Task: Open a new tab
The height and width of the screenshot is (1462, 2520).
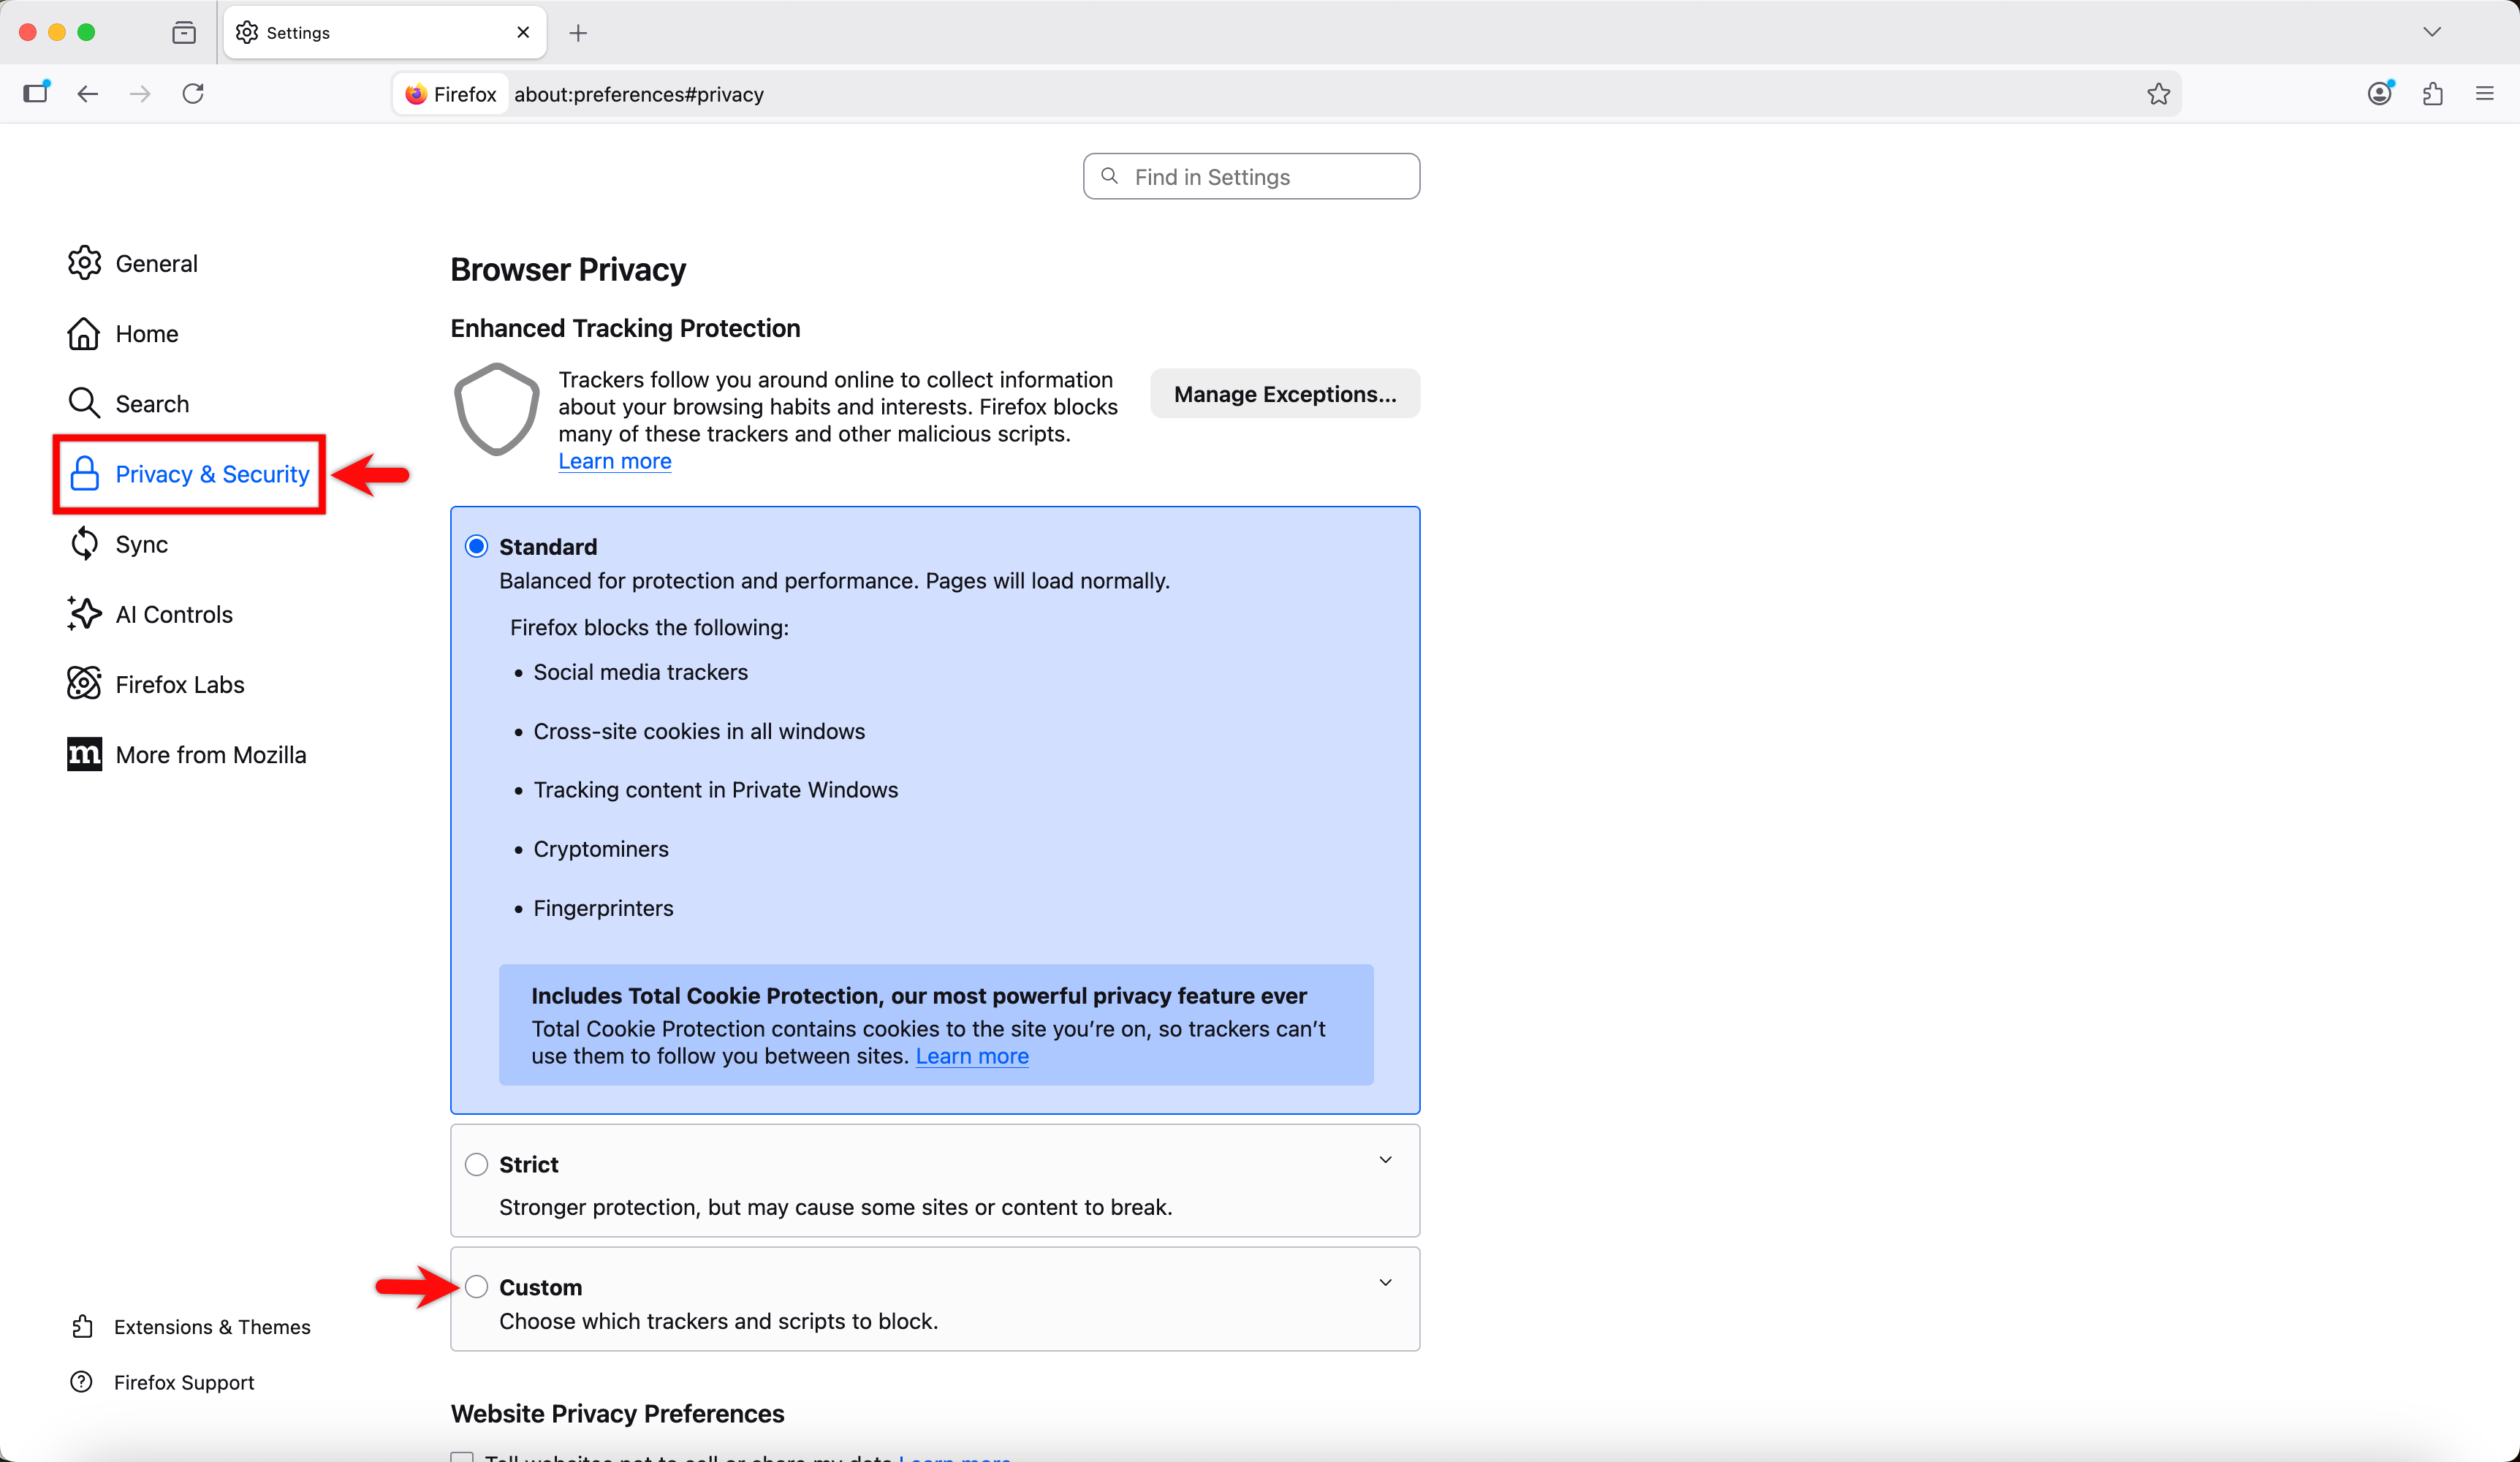Action: [578, 33]
